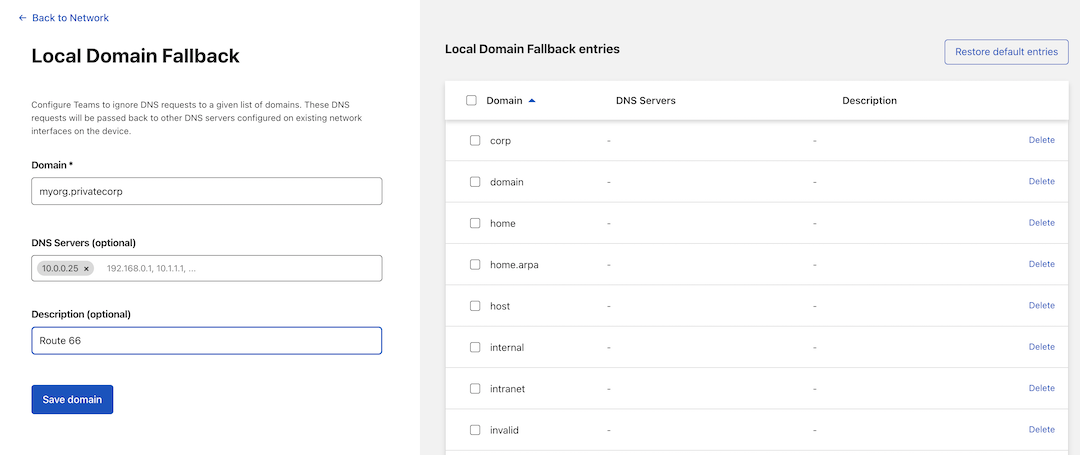This screenshot has width=1080, height=455.
Task: Focus the Domain text field
Action: [207, 191]
